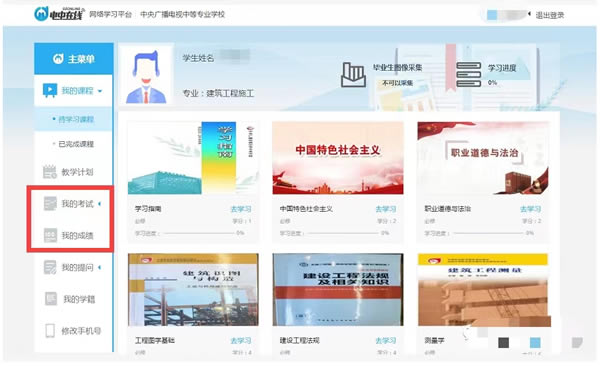Click the 我的成绩 score icon

(50, 235)
